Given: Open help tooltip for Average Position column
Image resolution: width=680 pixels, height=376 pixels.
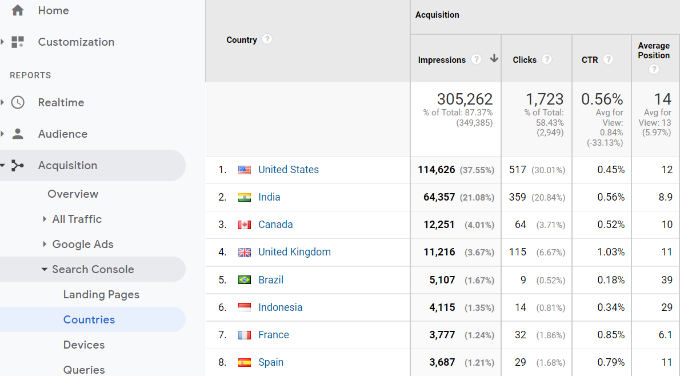Looking at the screenshot, I should point(654,69).
